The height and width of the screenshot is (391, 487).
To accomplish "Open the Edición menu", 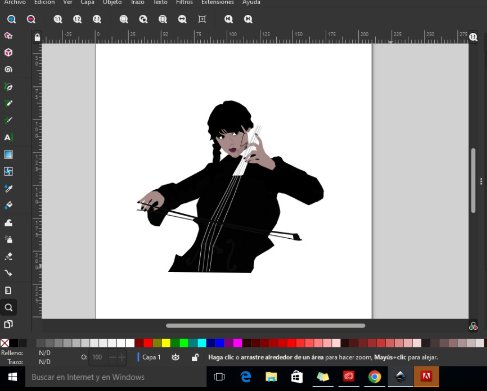I will click(45, 2).
